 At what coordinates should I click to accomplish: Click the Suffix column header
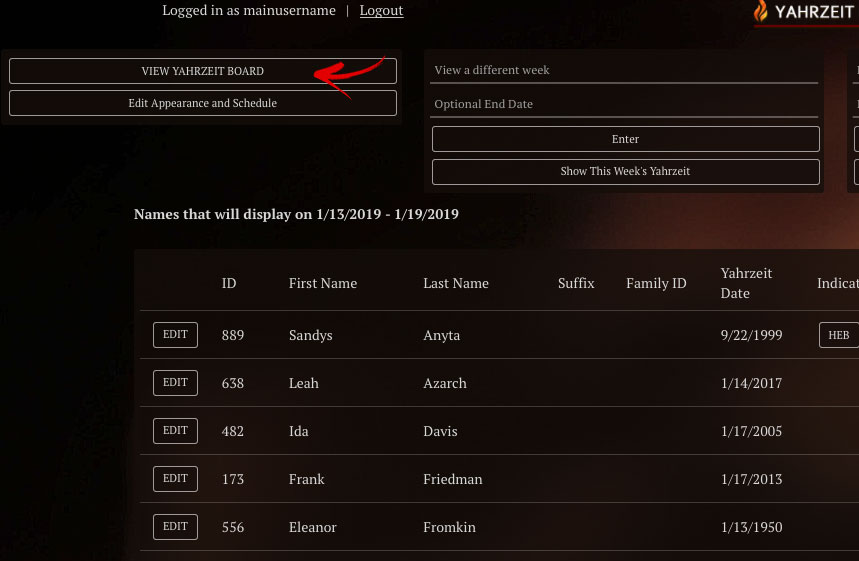576,283
